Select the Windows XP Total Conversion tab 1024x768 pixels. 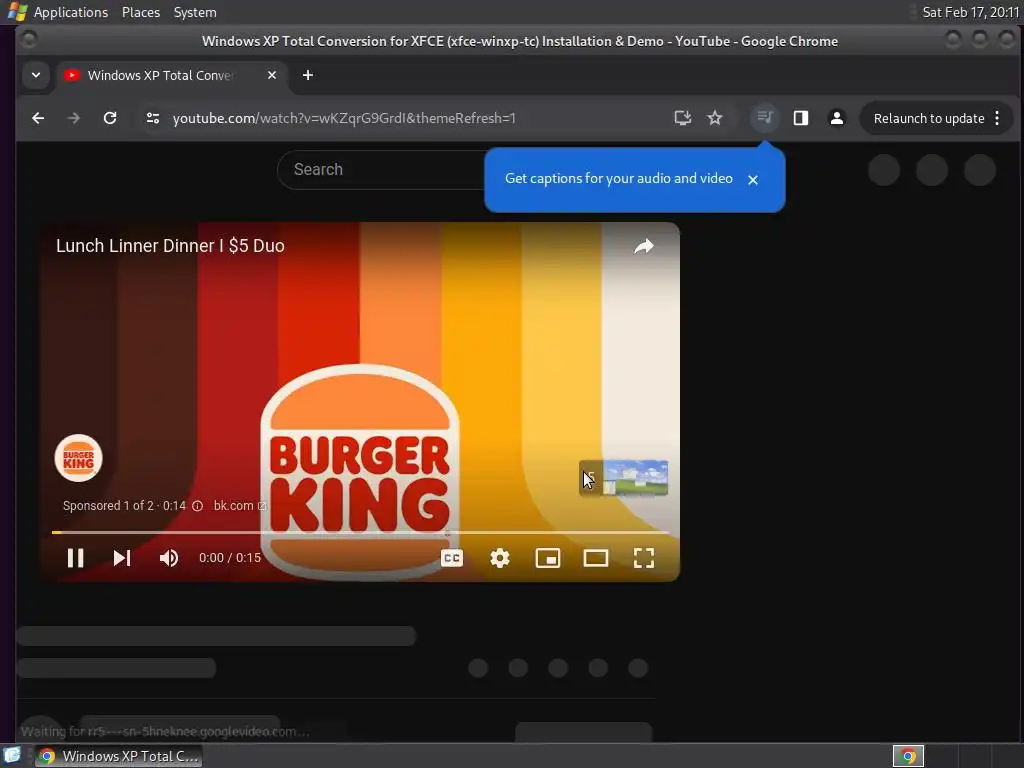(160, 75)
